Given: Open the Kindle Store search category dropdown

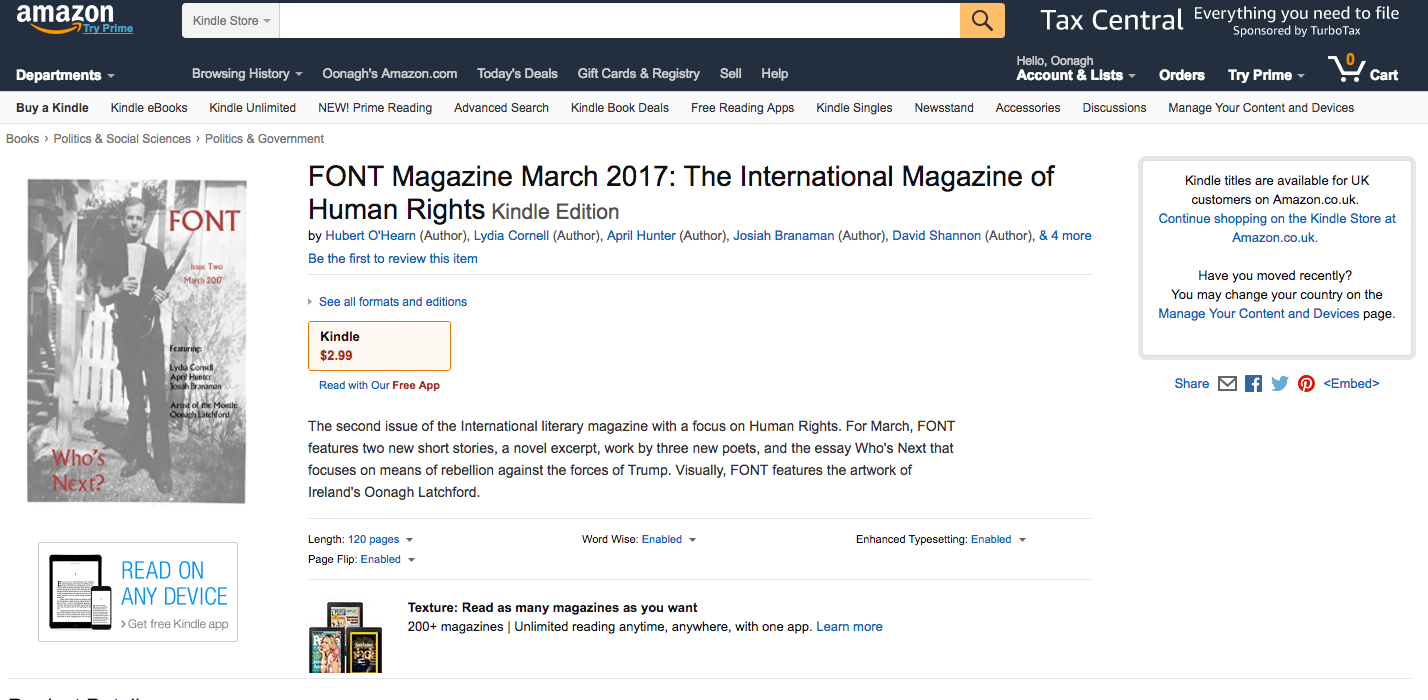Looking at the screenshot, I should click(231, 21).
